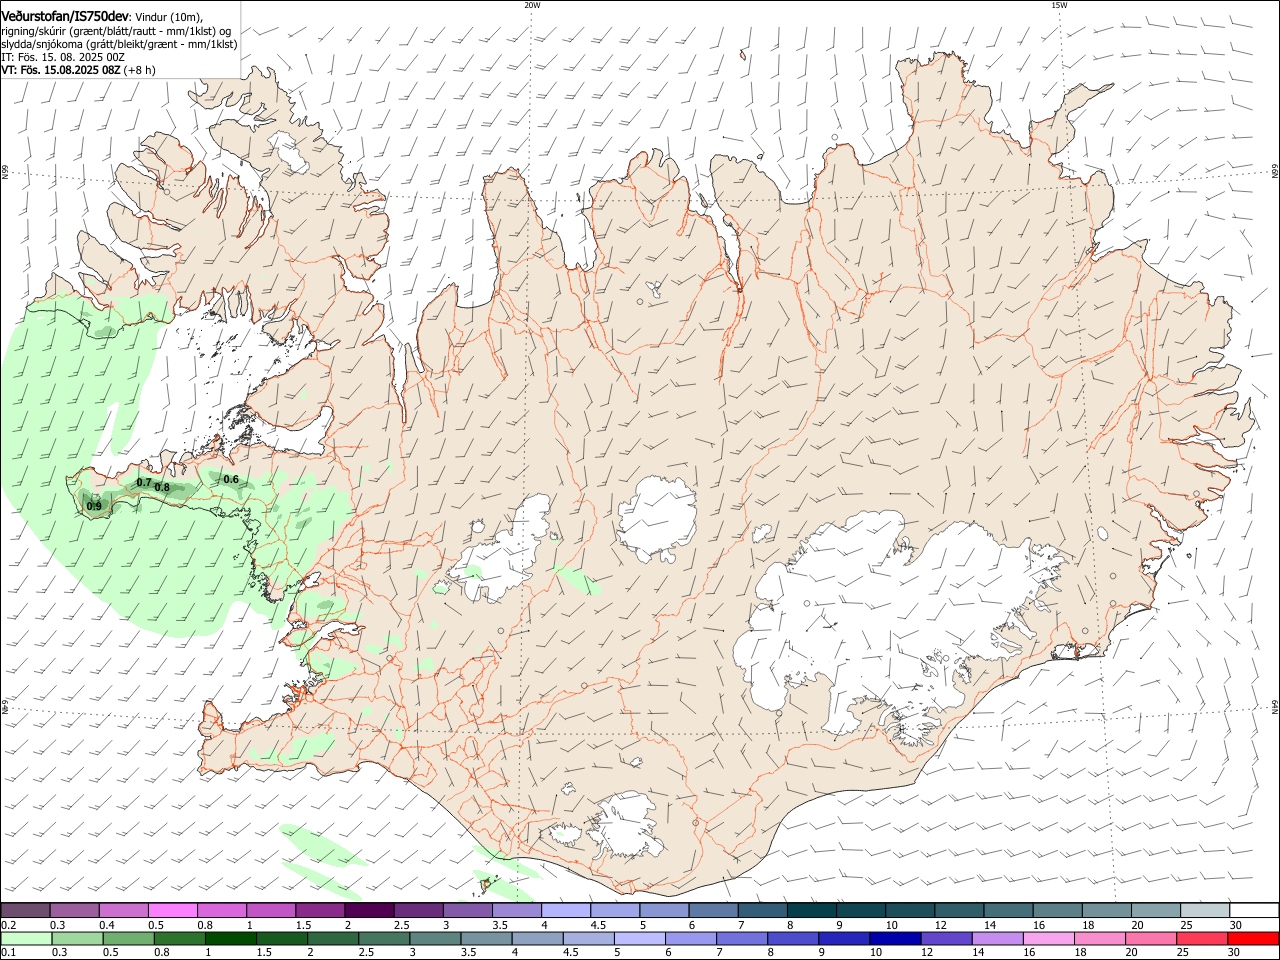Click the large Vatnajökull glacier white area
The height and width of the screenshot is (960, 1280).
click(880, 610)
